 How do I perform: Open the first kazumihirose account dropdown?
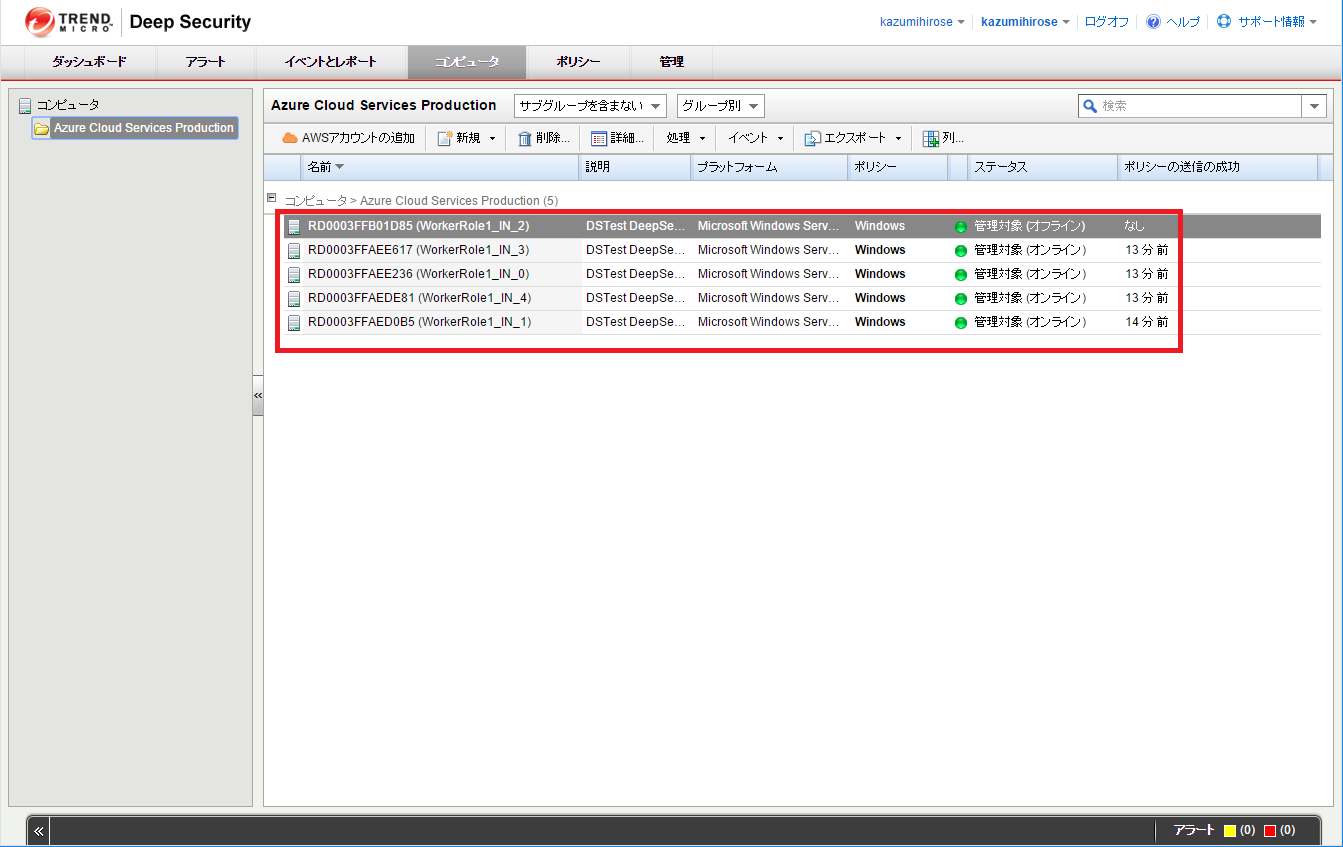coord(922,22)
